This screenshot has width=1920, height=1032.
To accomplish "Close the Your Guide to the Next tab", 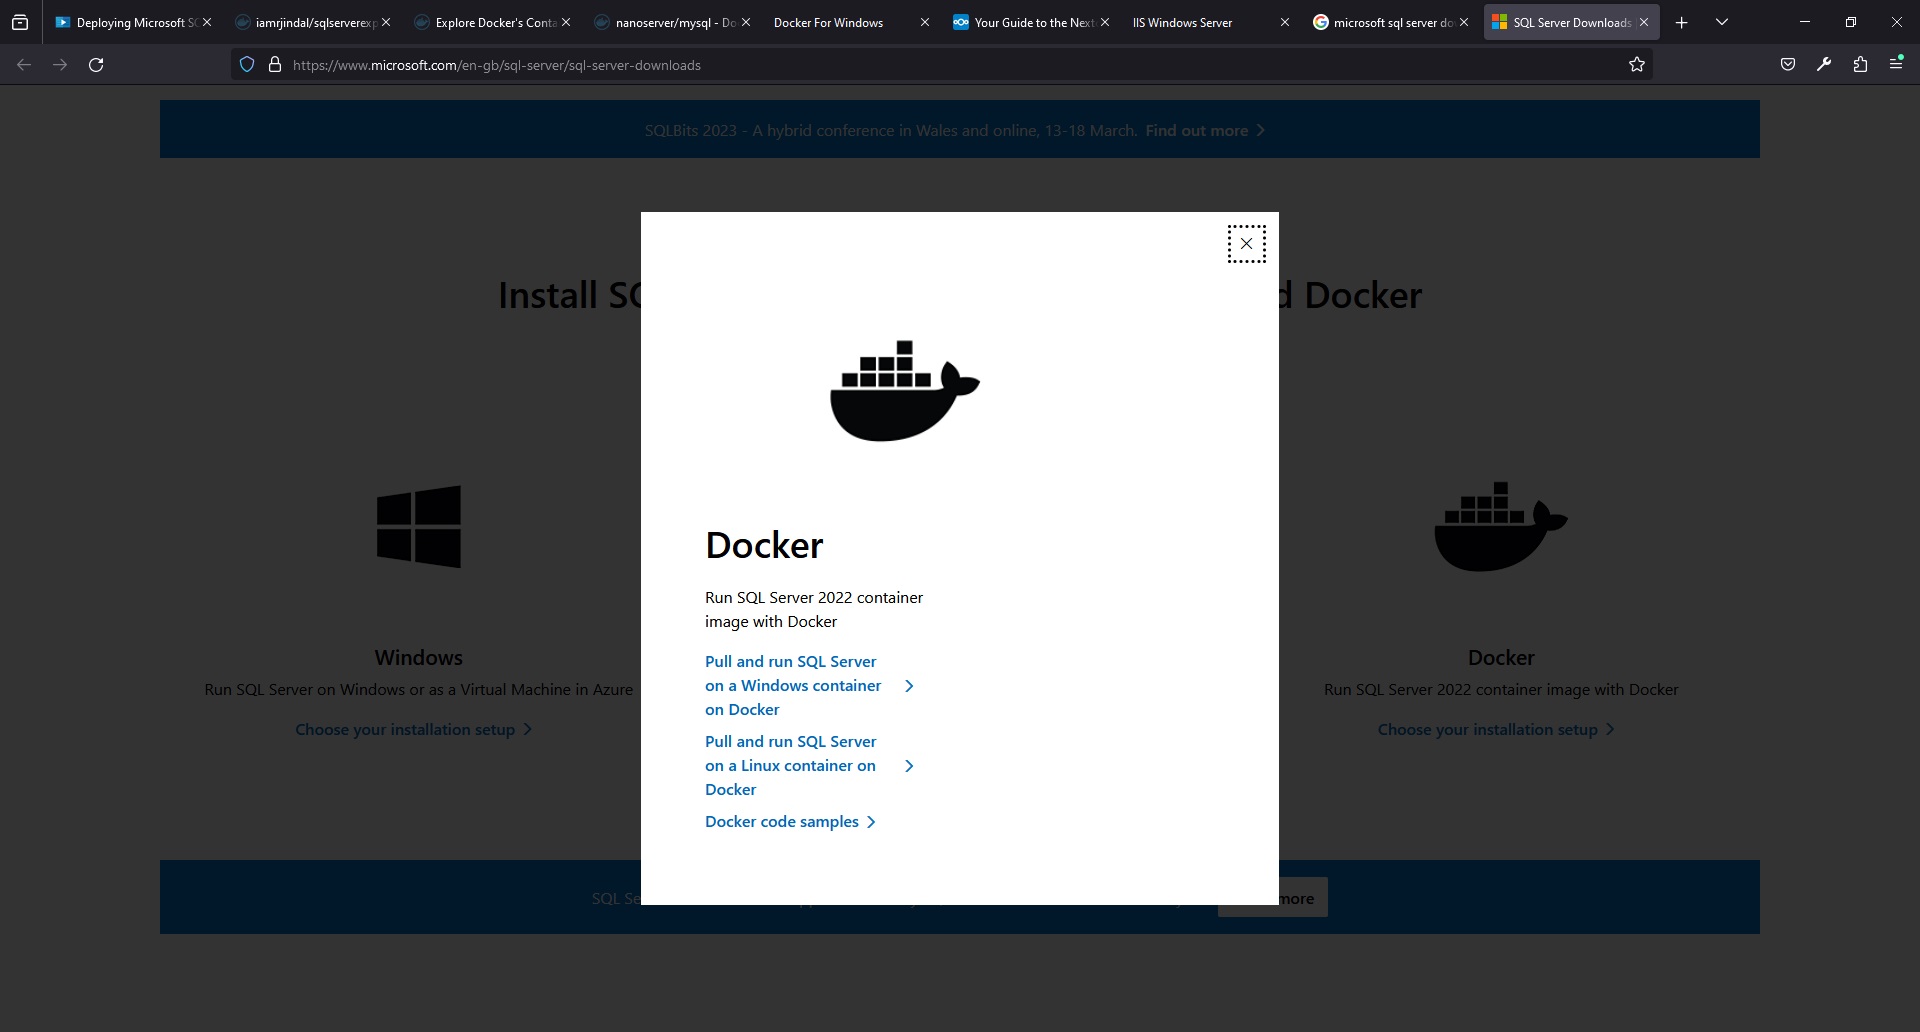I will [1105, 22].
